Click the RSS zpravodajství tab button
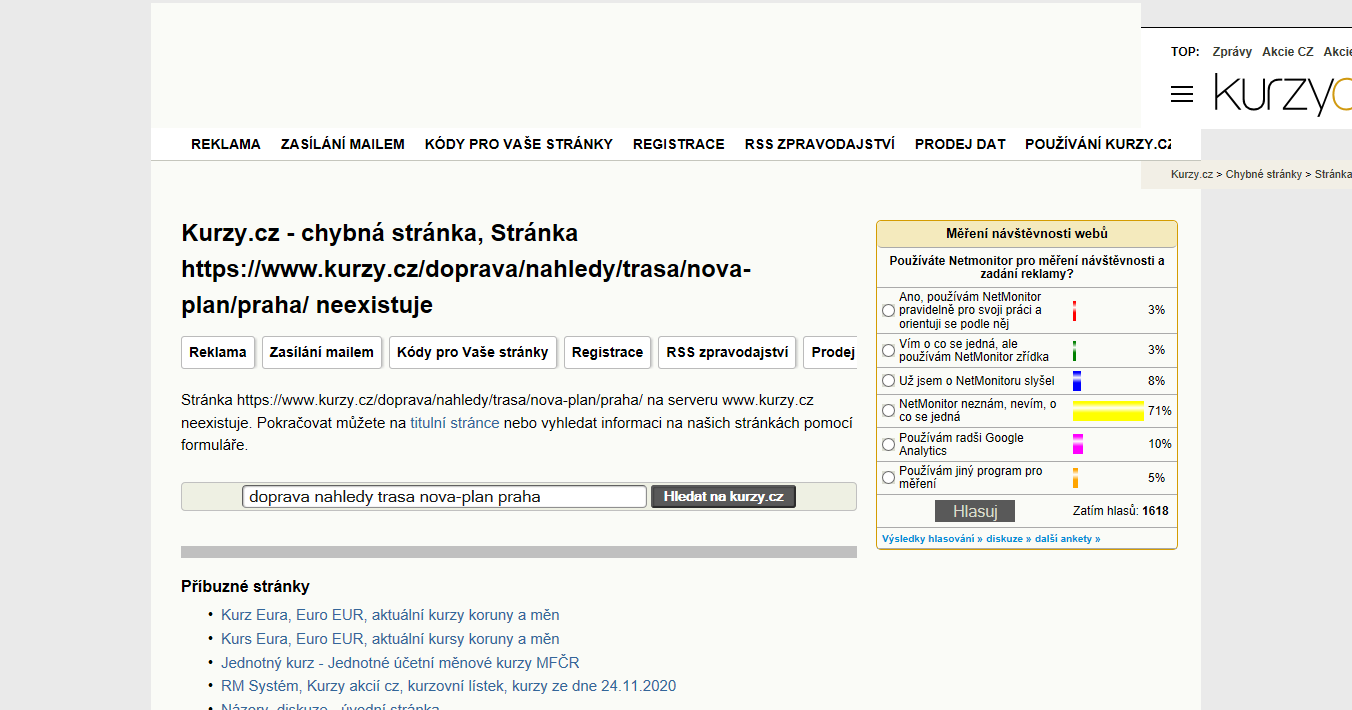 click(727, 352)
